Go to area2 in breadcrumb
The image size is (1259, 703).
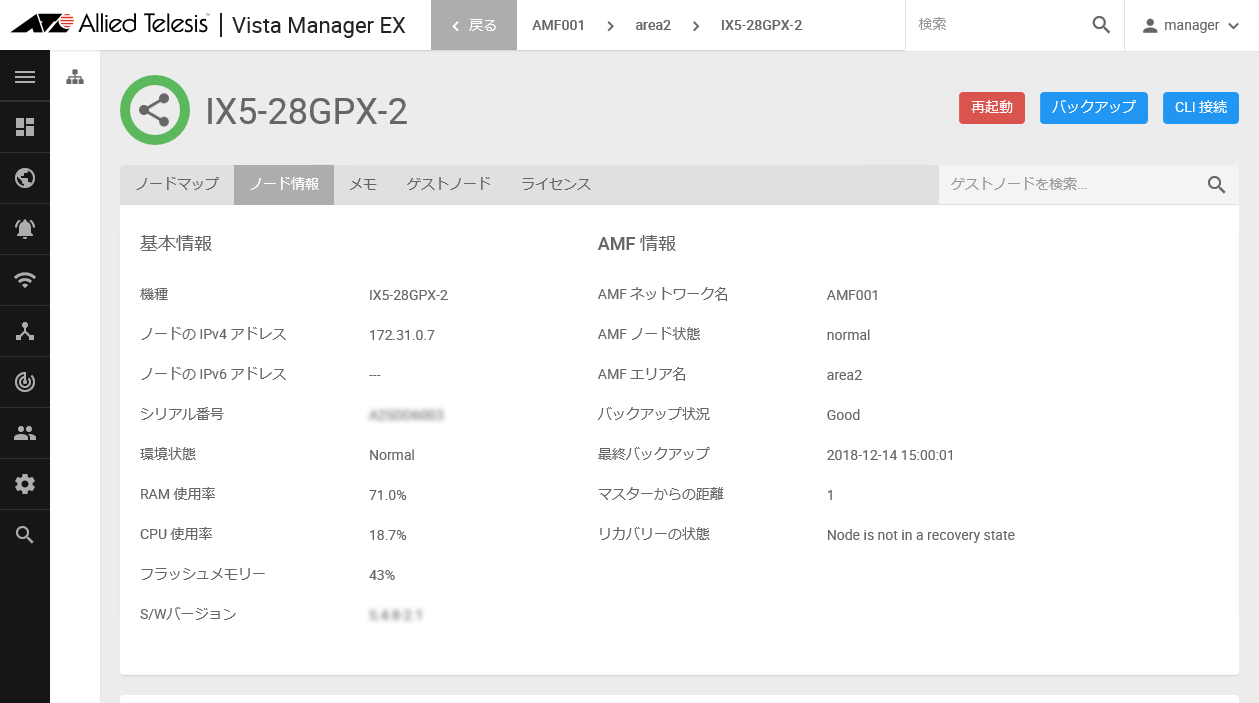[x=653, y=25]
